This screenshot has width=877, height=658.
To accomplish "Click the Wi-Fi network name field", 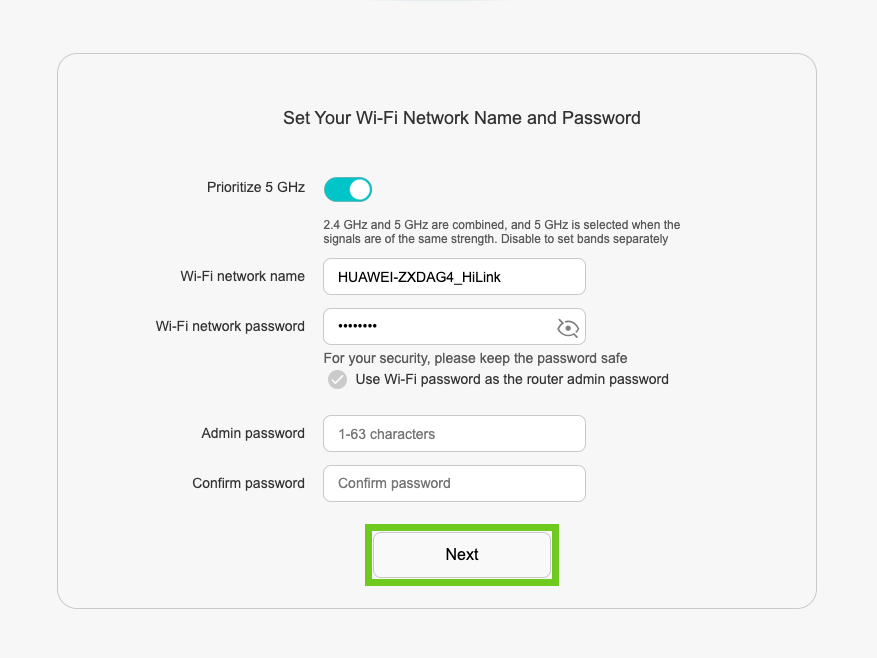I will pyautogui.click(x=454, y=277).
